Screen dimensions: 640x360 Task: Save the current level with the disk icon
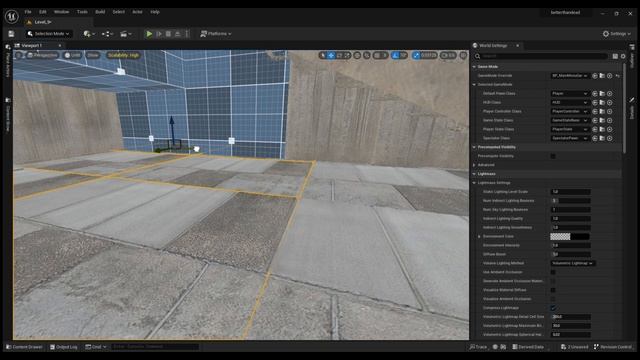[11, 34]
